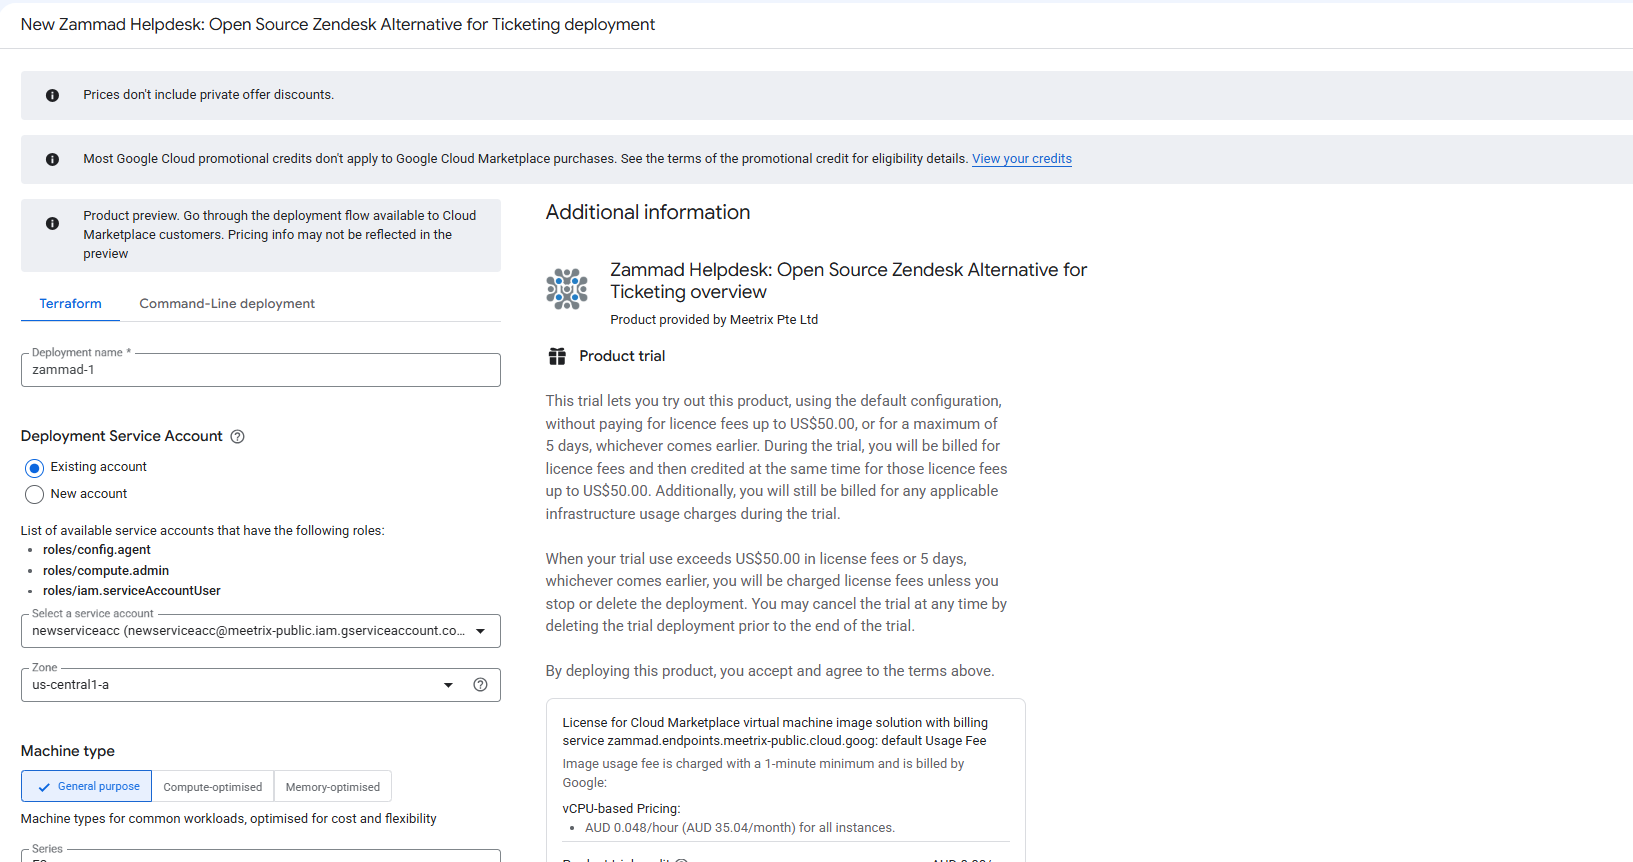Viewport: 1633px width, 862px height.
Task: Click the Deployment name input field
Action: pos(260,370)
